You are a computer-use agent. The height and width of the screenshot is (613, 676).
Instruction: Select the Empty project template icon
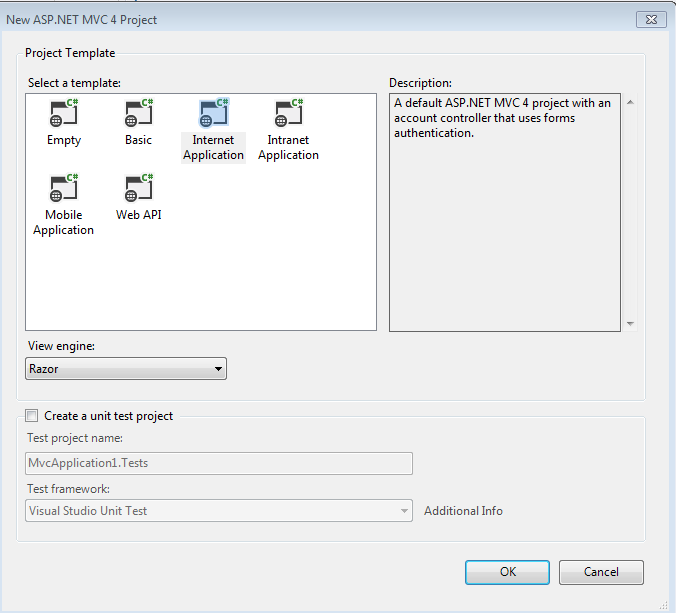64,114
